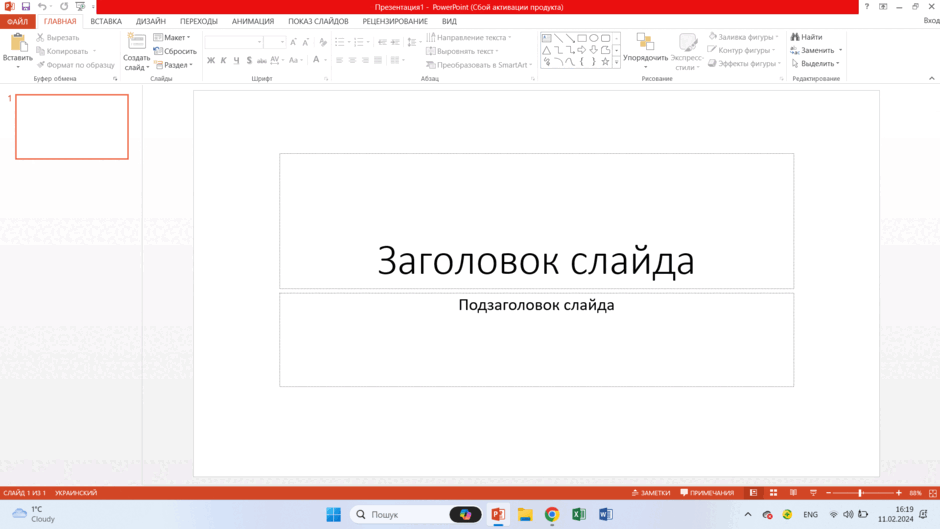The width and height of the screenshot is (940, 529).
Task: Undo the last action
Action: pyautogui.click(x=42, y=7)
